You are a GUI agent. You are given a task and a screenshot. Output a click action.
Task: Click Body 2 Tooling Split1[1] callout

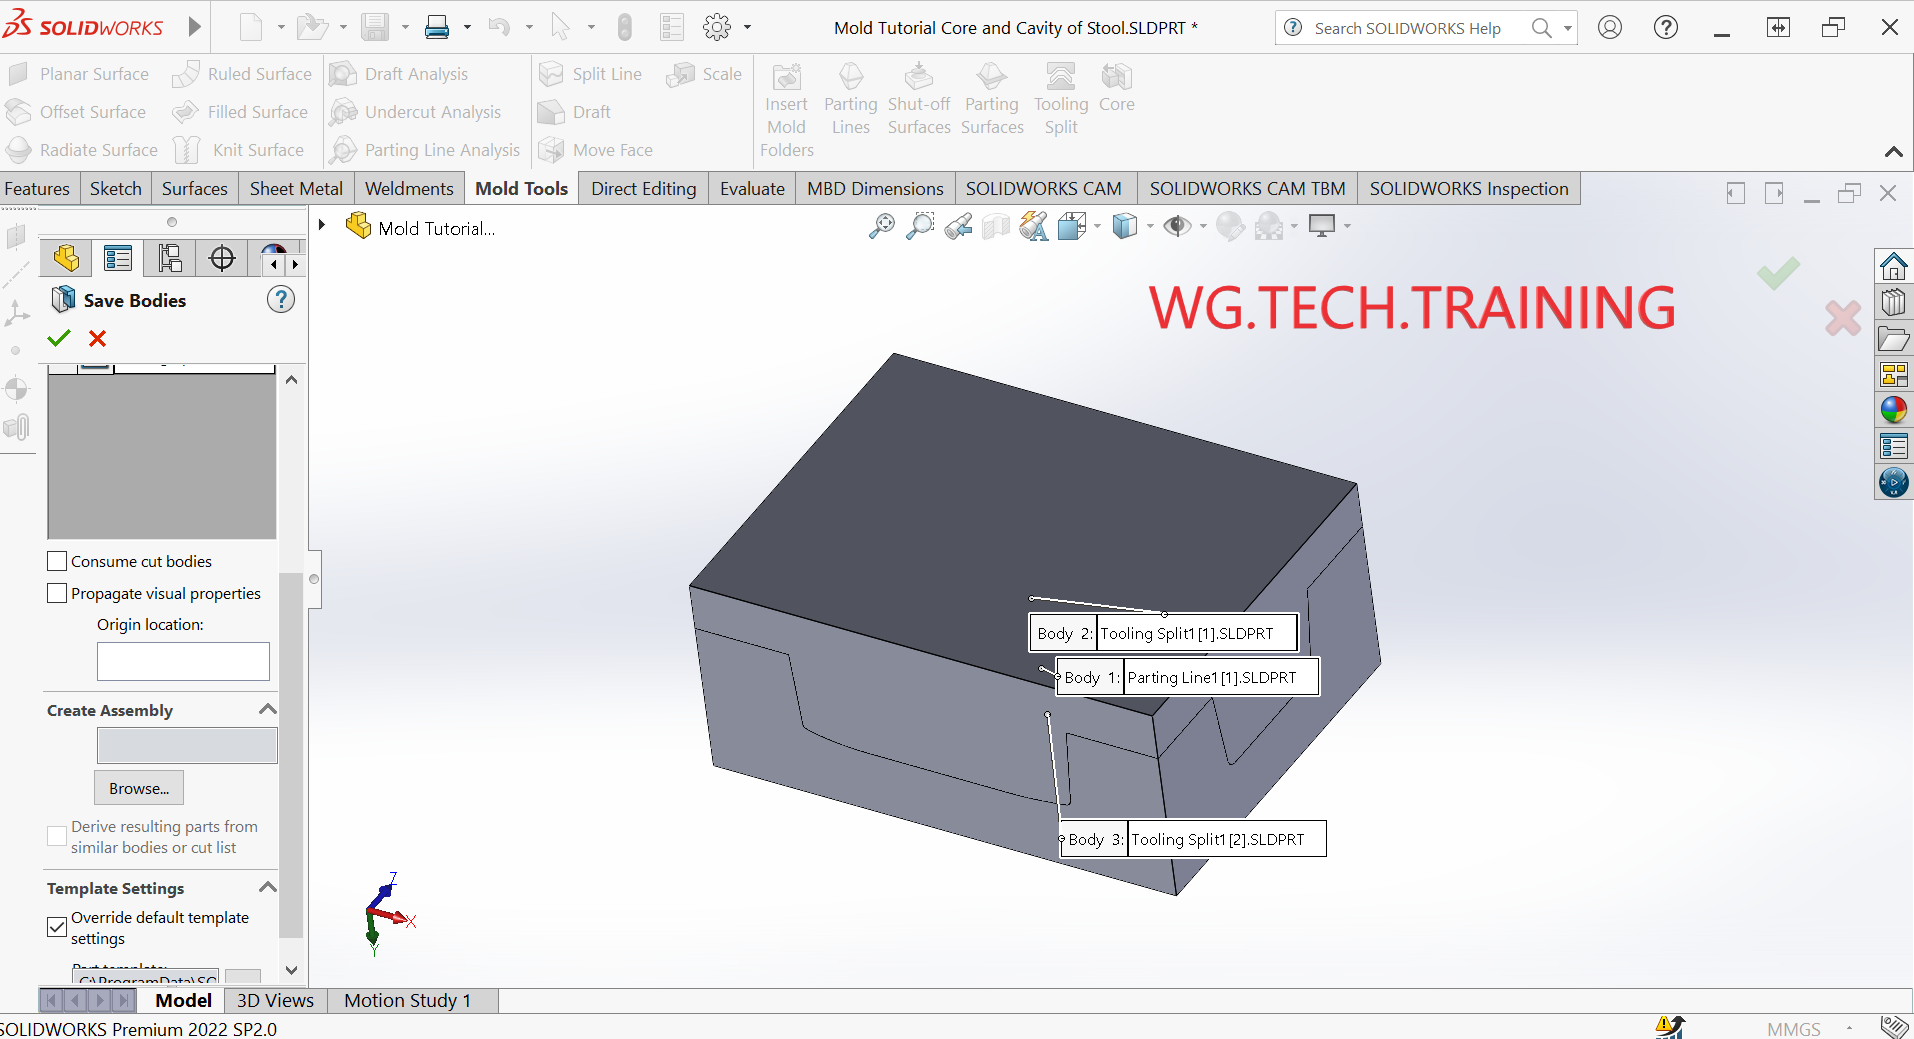[1164, 633]
